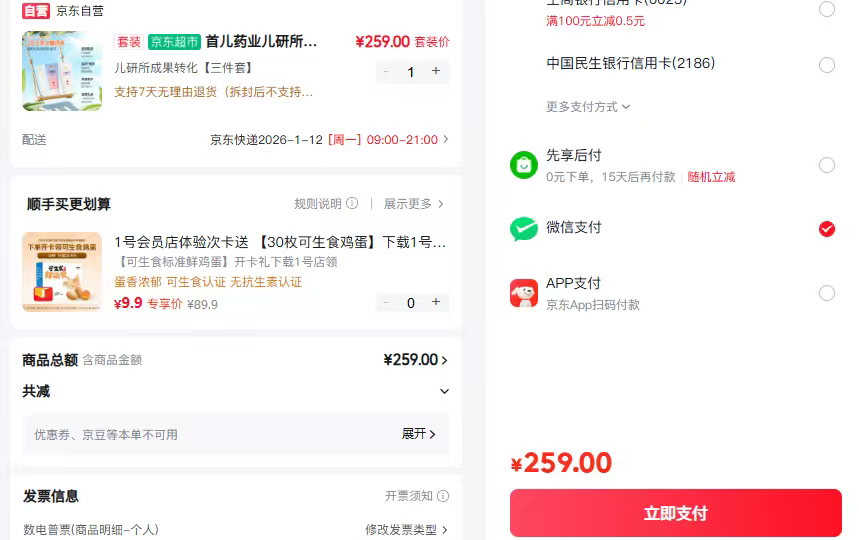Add one 可生食鸡蛋 item with plus
Screen dimensions: 859x540
pyautogui.click(x=436, y=302)
